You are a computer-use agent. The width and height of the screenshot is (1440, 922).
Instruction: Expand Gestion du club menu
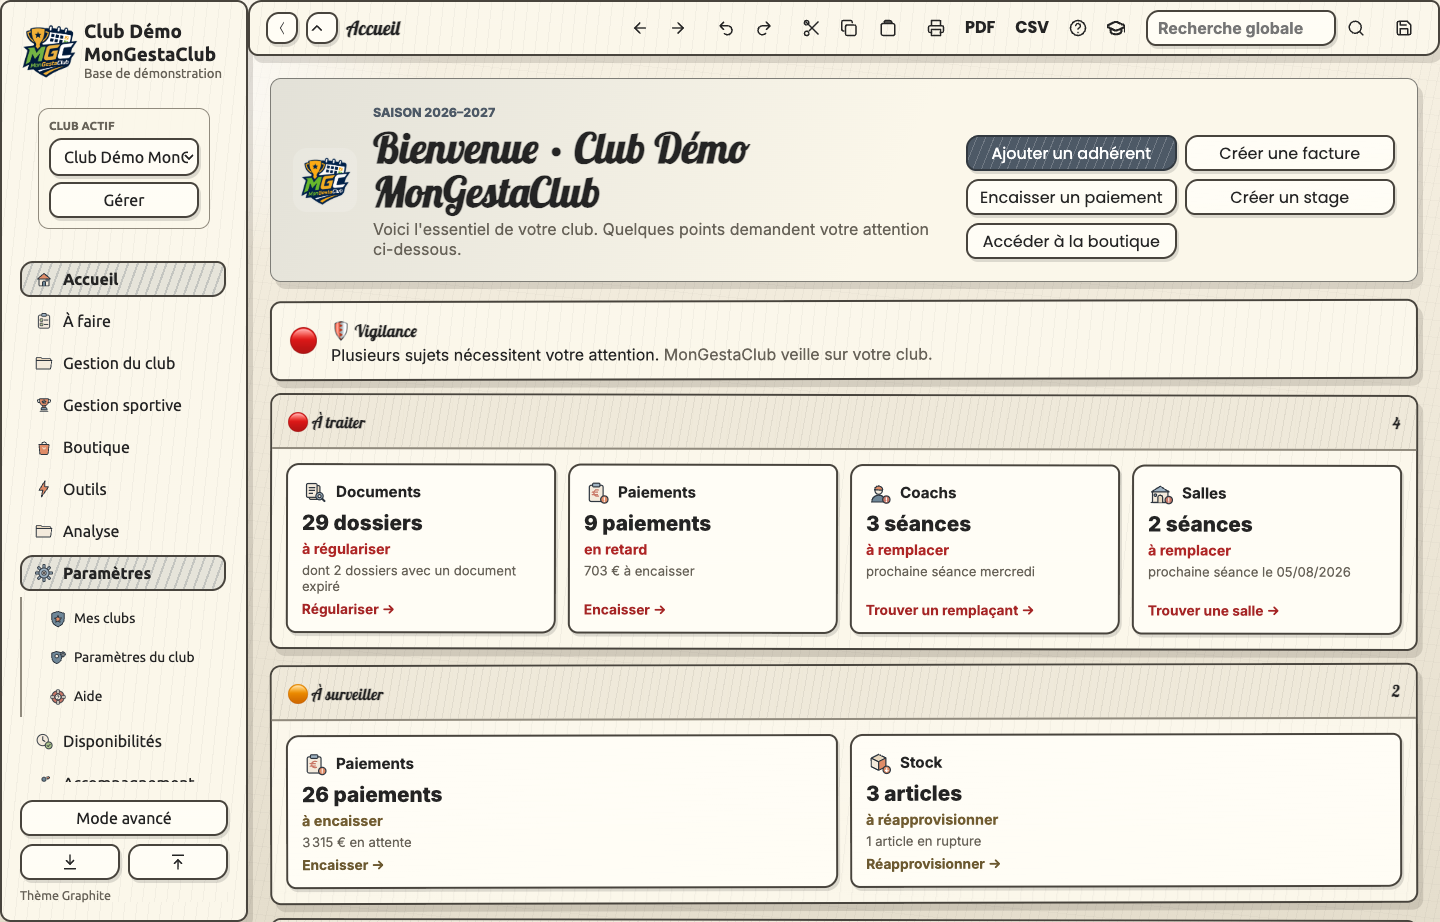(123, 363)
